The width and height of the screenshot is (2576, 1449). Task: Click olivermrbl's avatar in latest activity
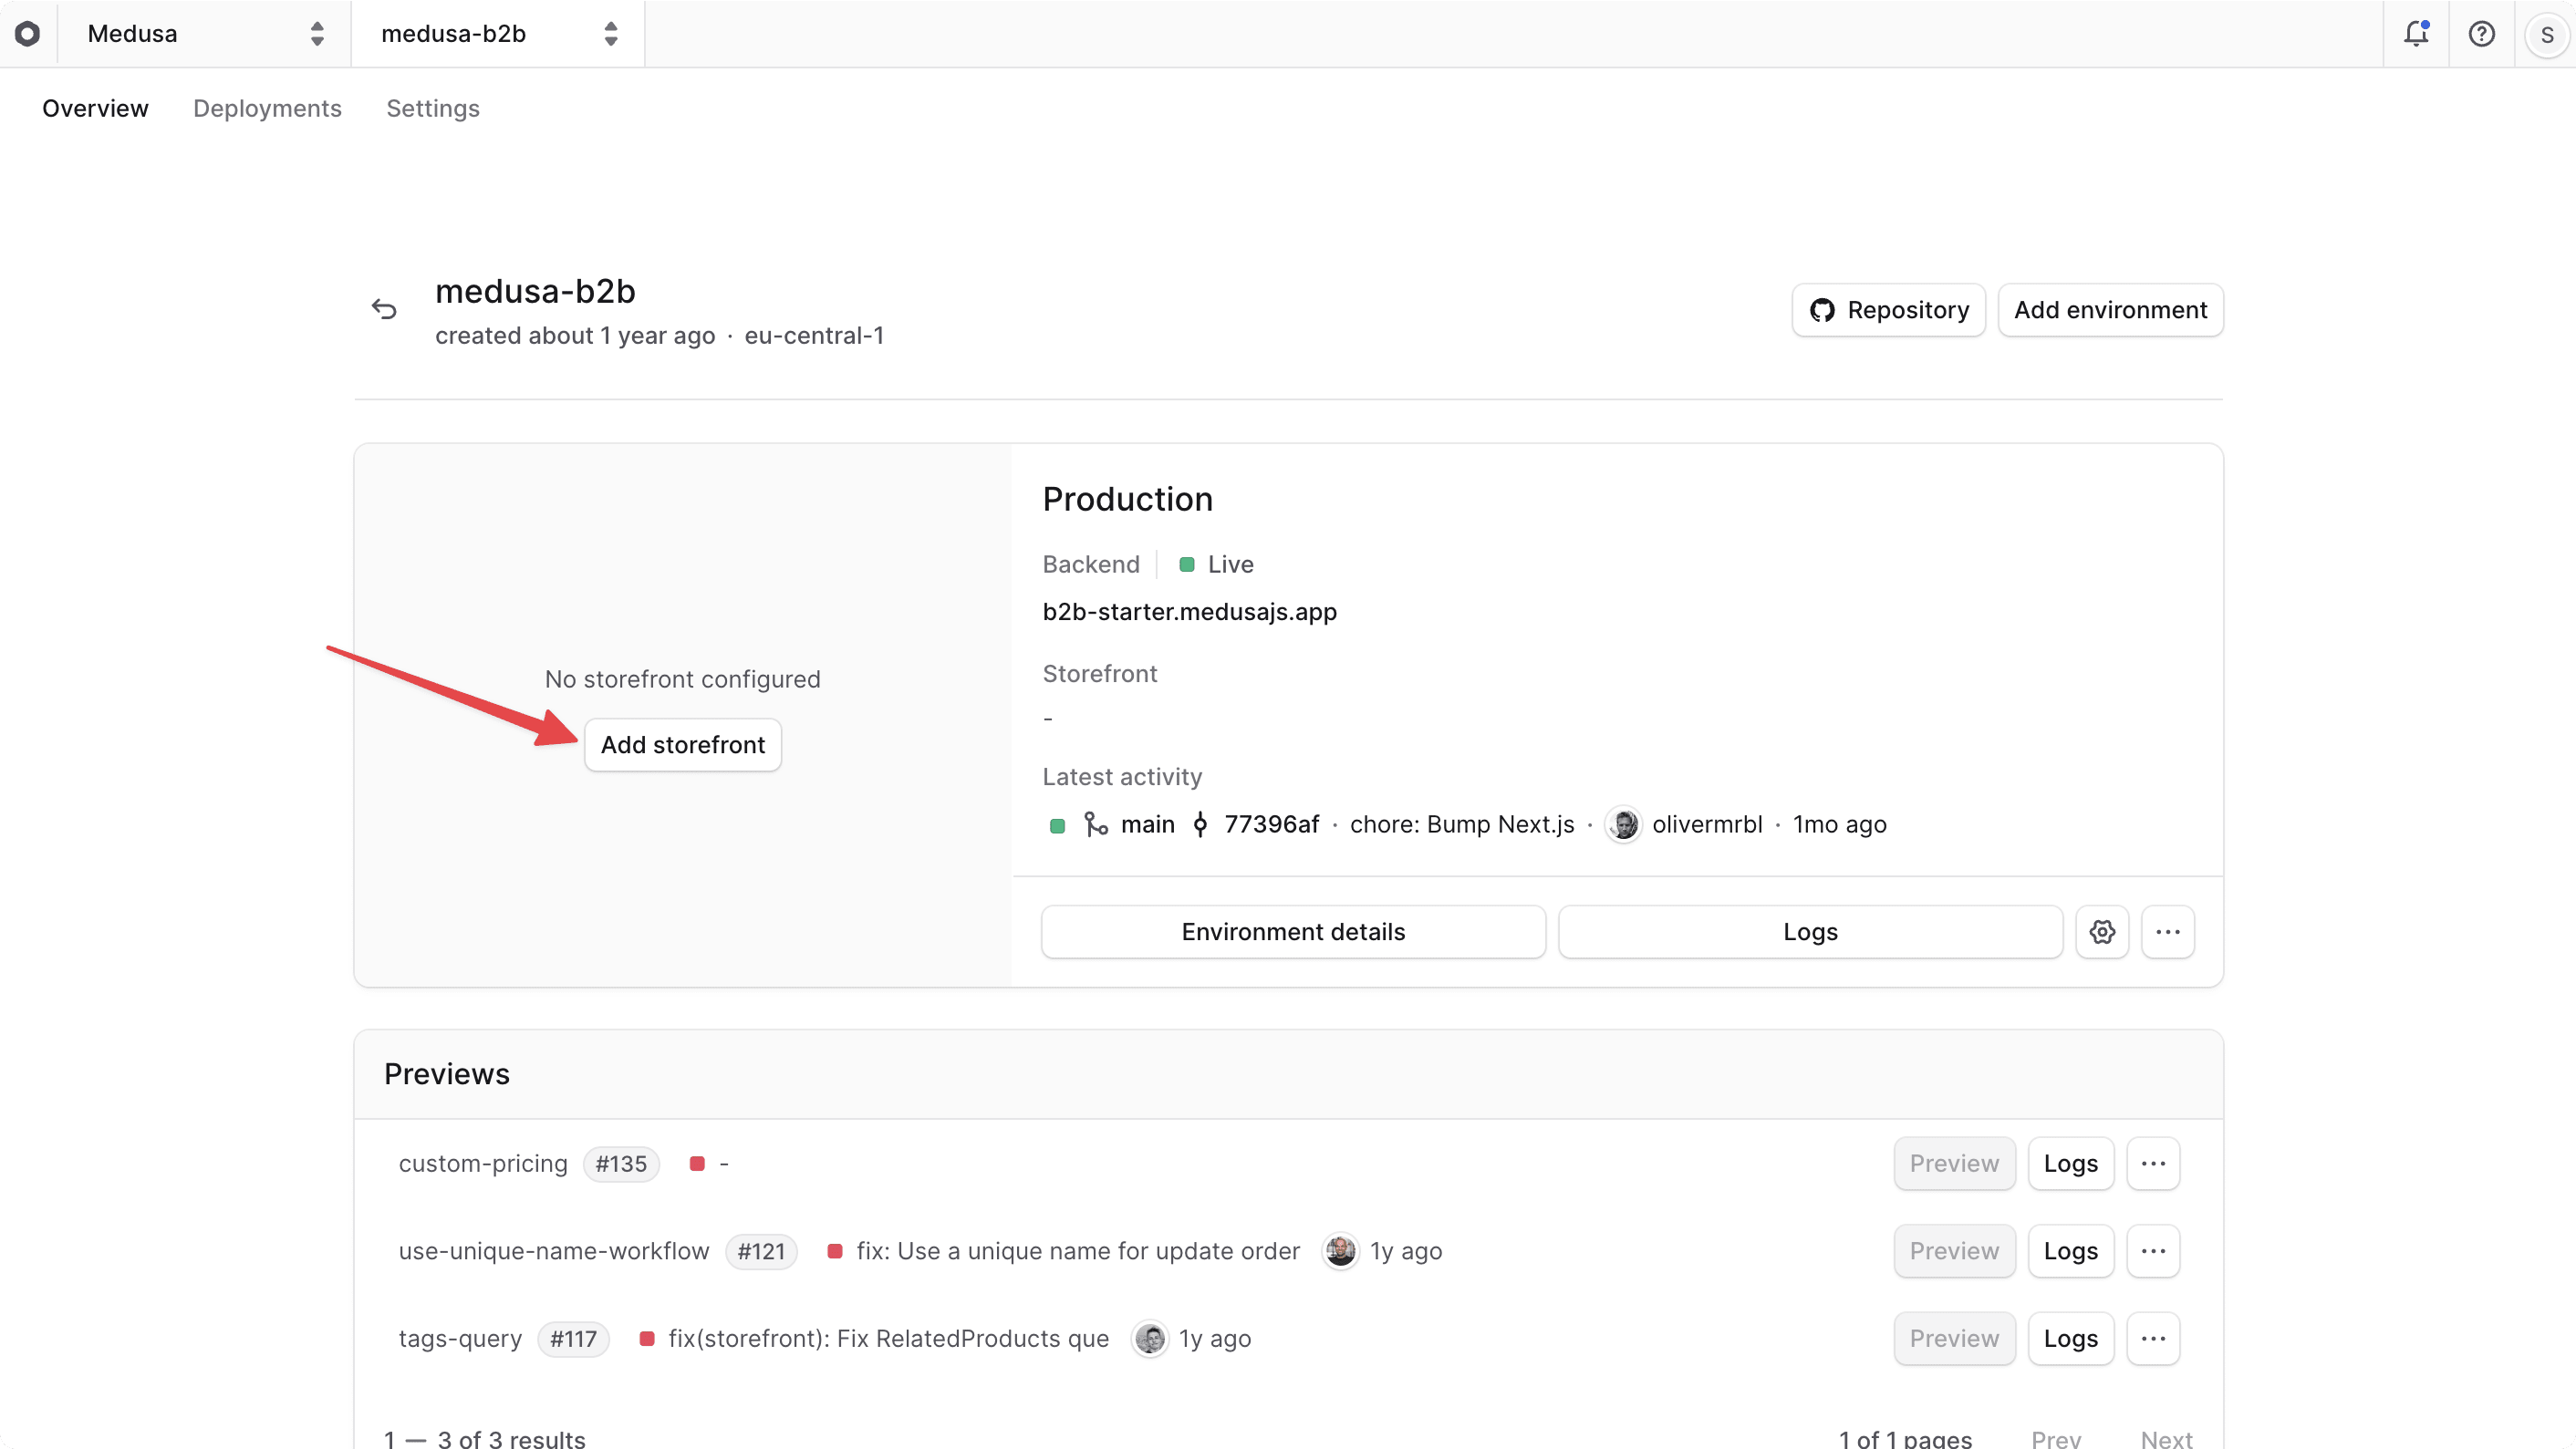tap(1624, 824)
